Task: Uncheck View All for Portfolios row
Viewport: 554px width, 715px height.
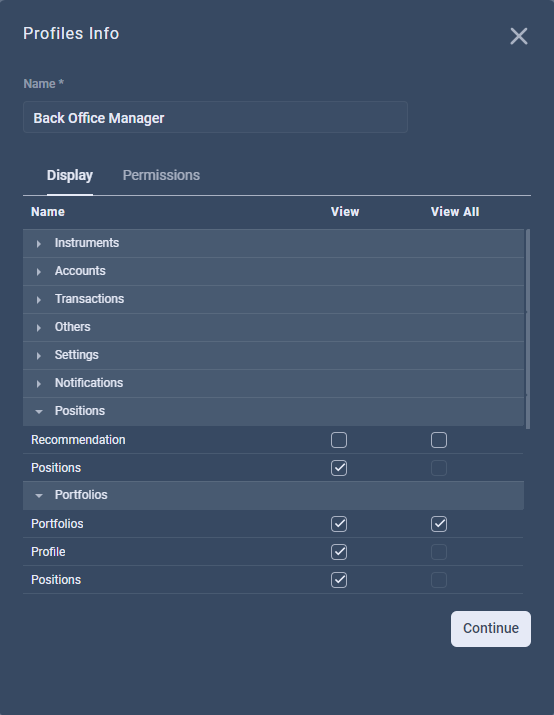Action: coord(439,524)
